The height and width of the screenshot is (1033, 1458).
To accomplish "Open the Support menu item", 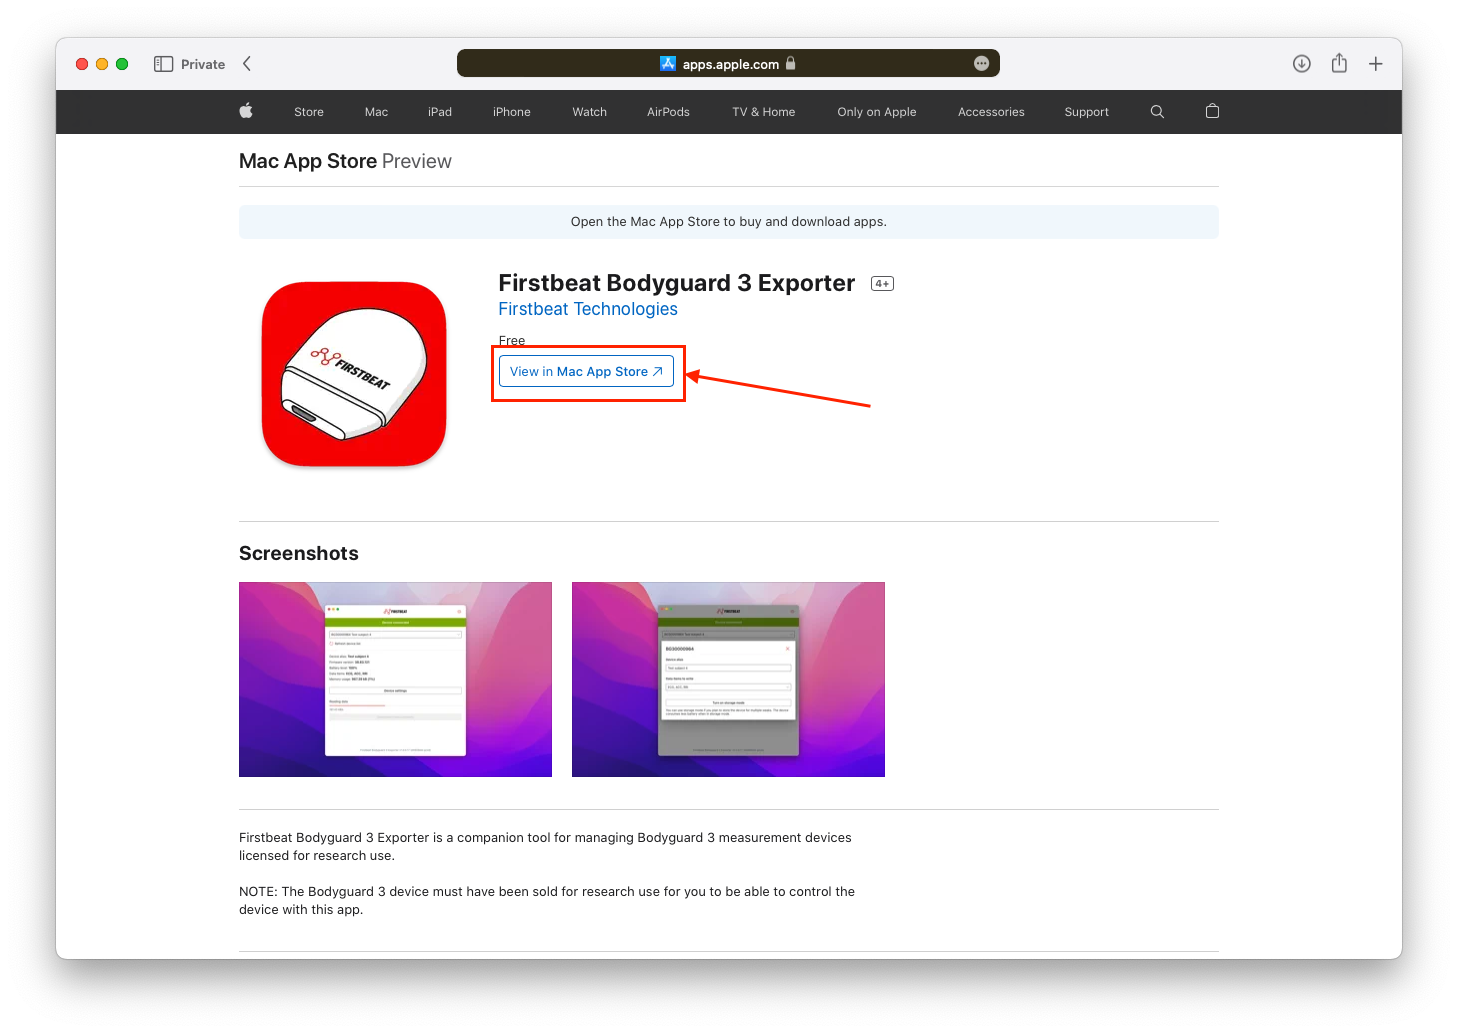I will 1086,112.
